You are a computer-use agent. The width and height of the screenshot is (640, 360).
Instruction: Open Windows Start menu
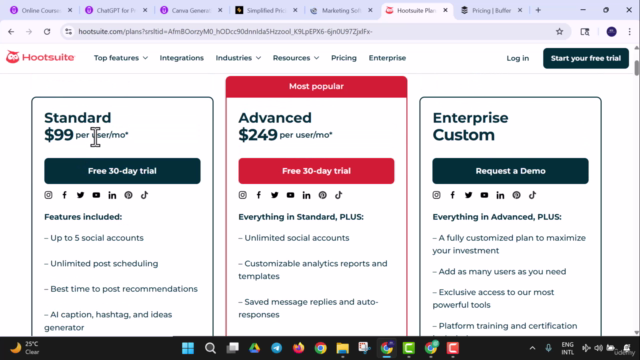click(188, 348)
